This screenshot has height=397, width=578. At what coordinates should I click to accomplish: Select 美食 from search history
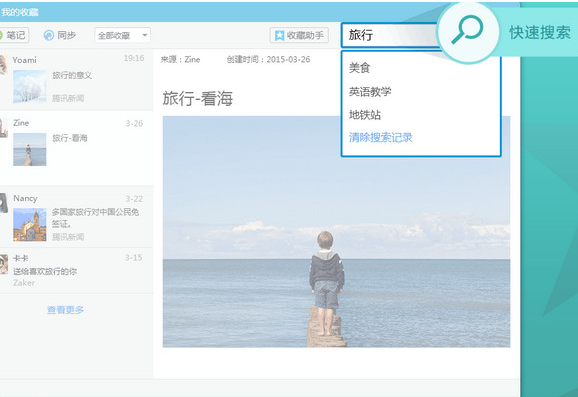pos(359,68)
